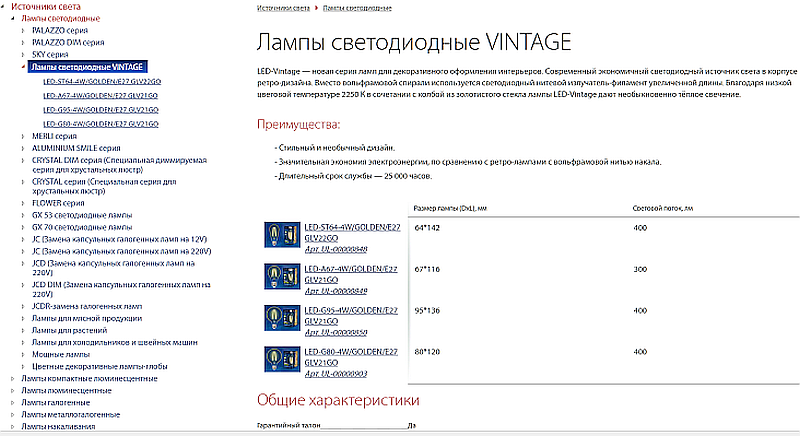Open LED-G80-4W/GOLDEN/E27 GLV21GO sidebar link
Screen dimensions: 800x436
coord(101,124)
